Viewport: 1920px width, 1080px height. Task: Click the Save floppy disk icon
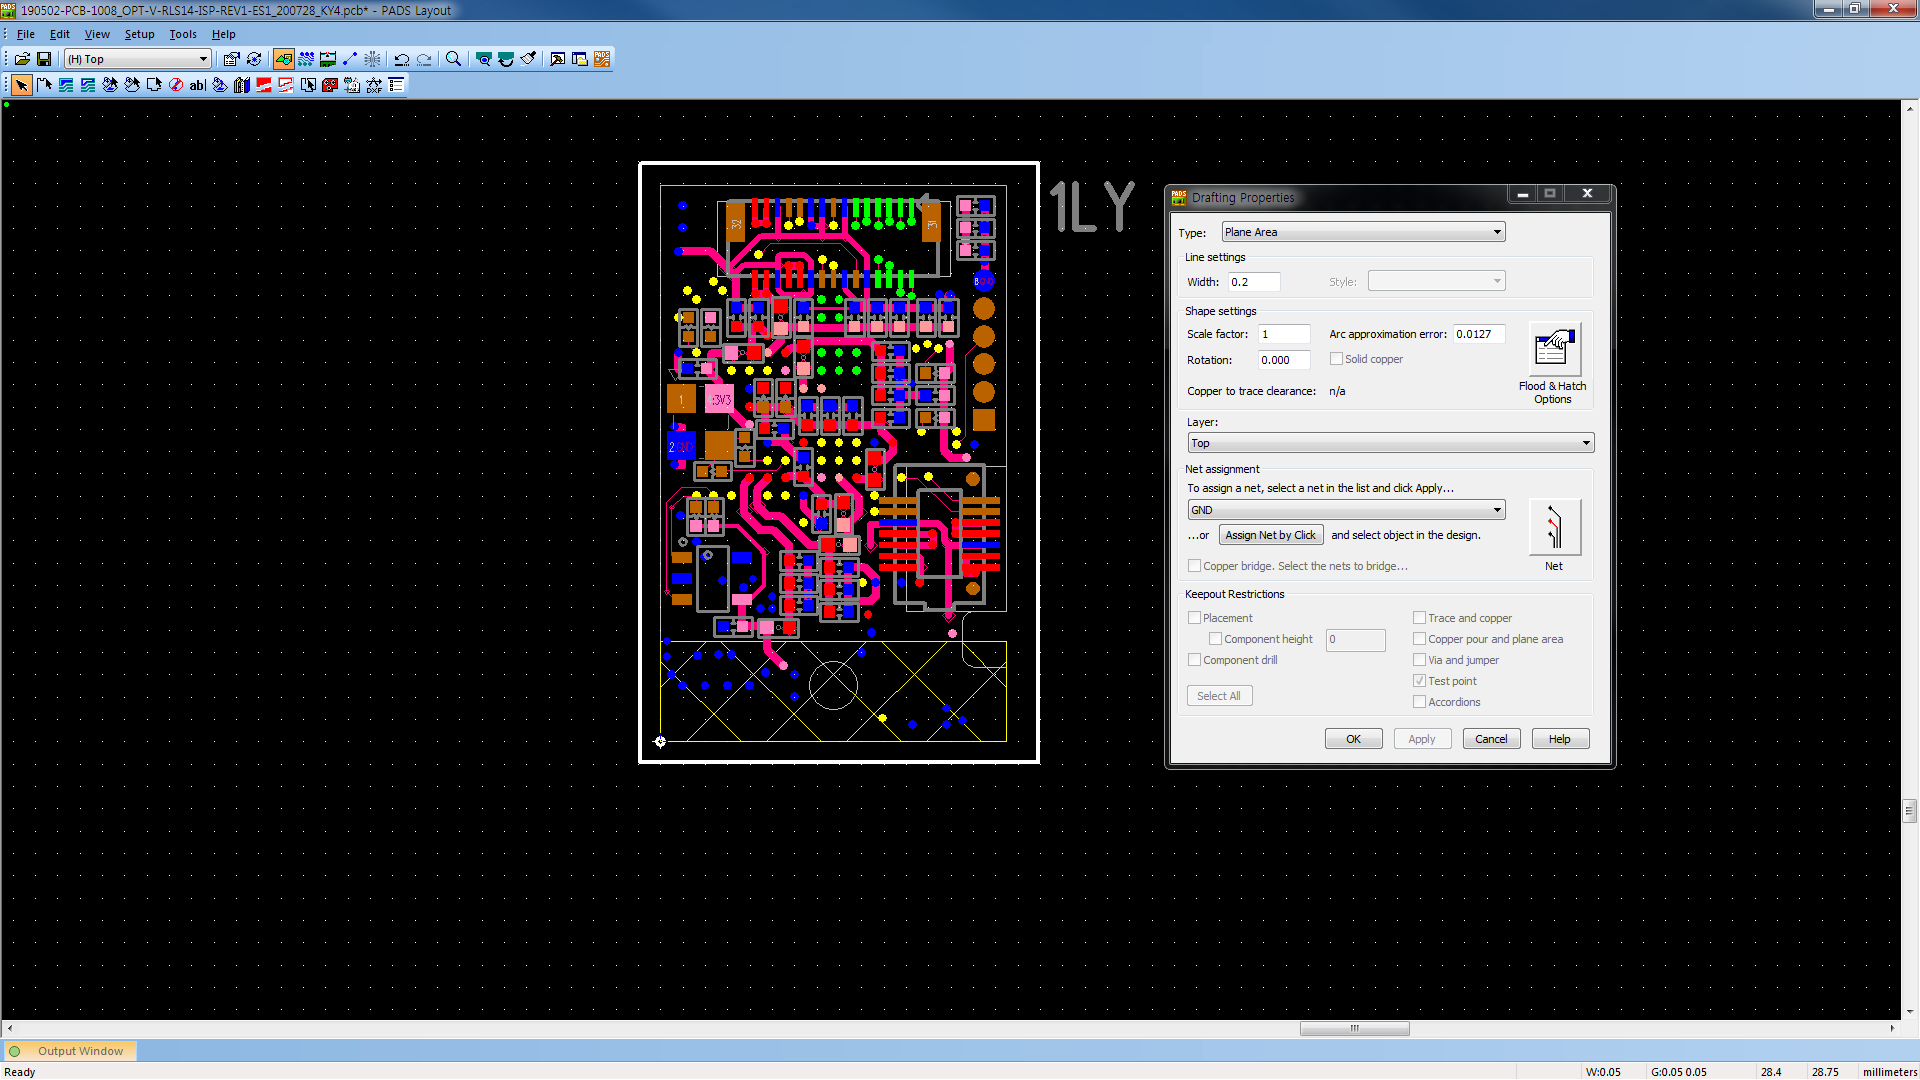click(x=44, y=59)
